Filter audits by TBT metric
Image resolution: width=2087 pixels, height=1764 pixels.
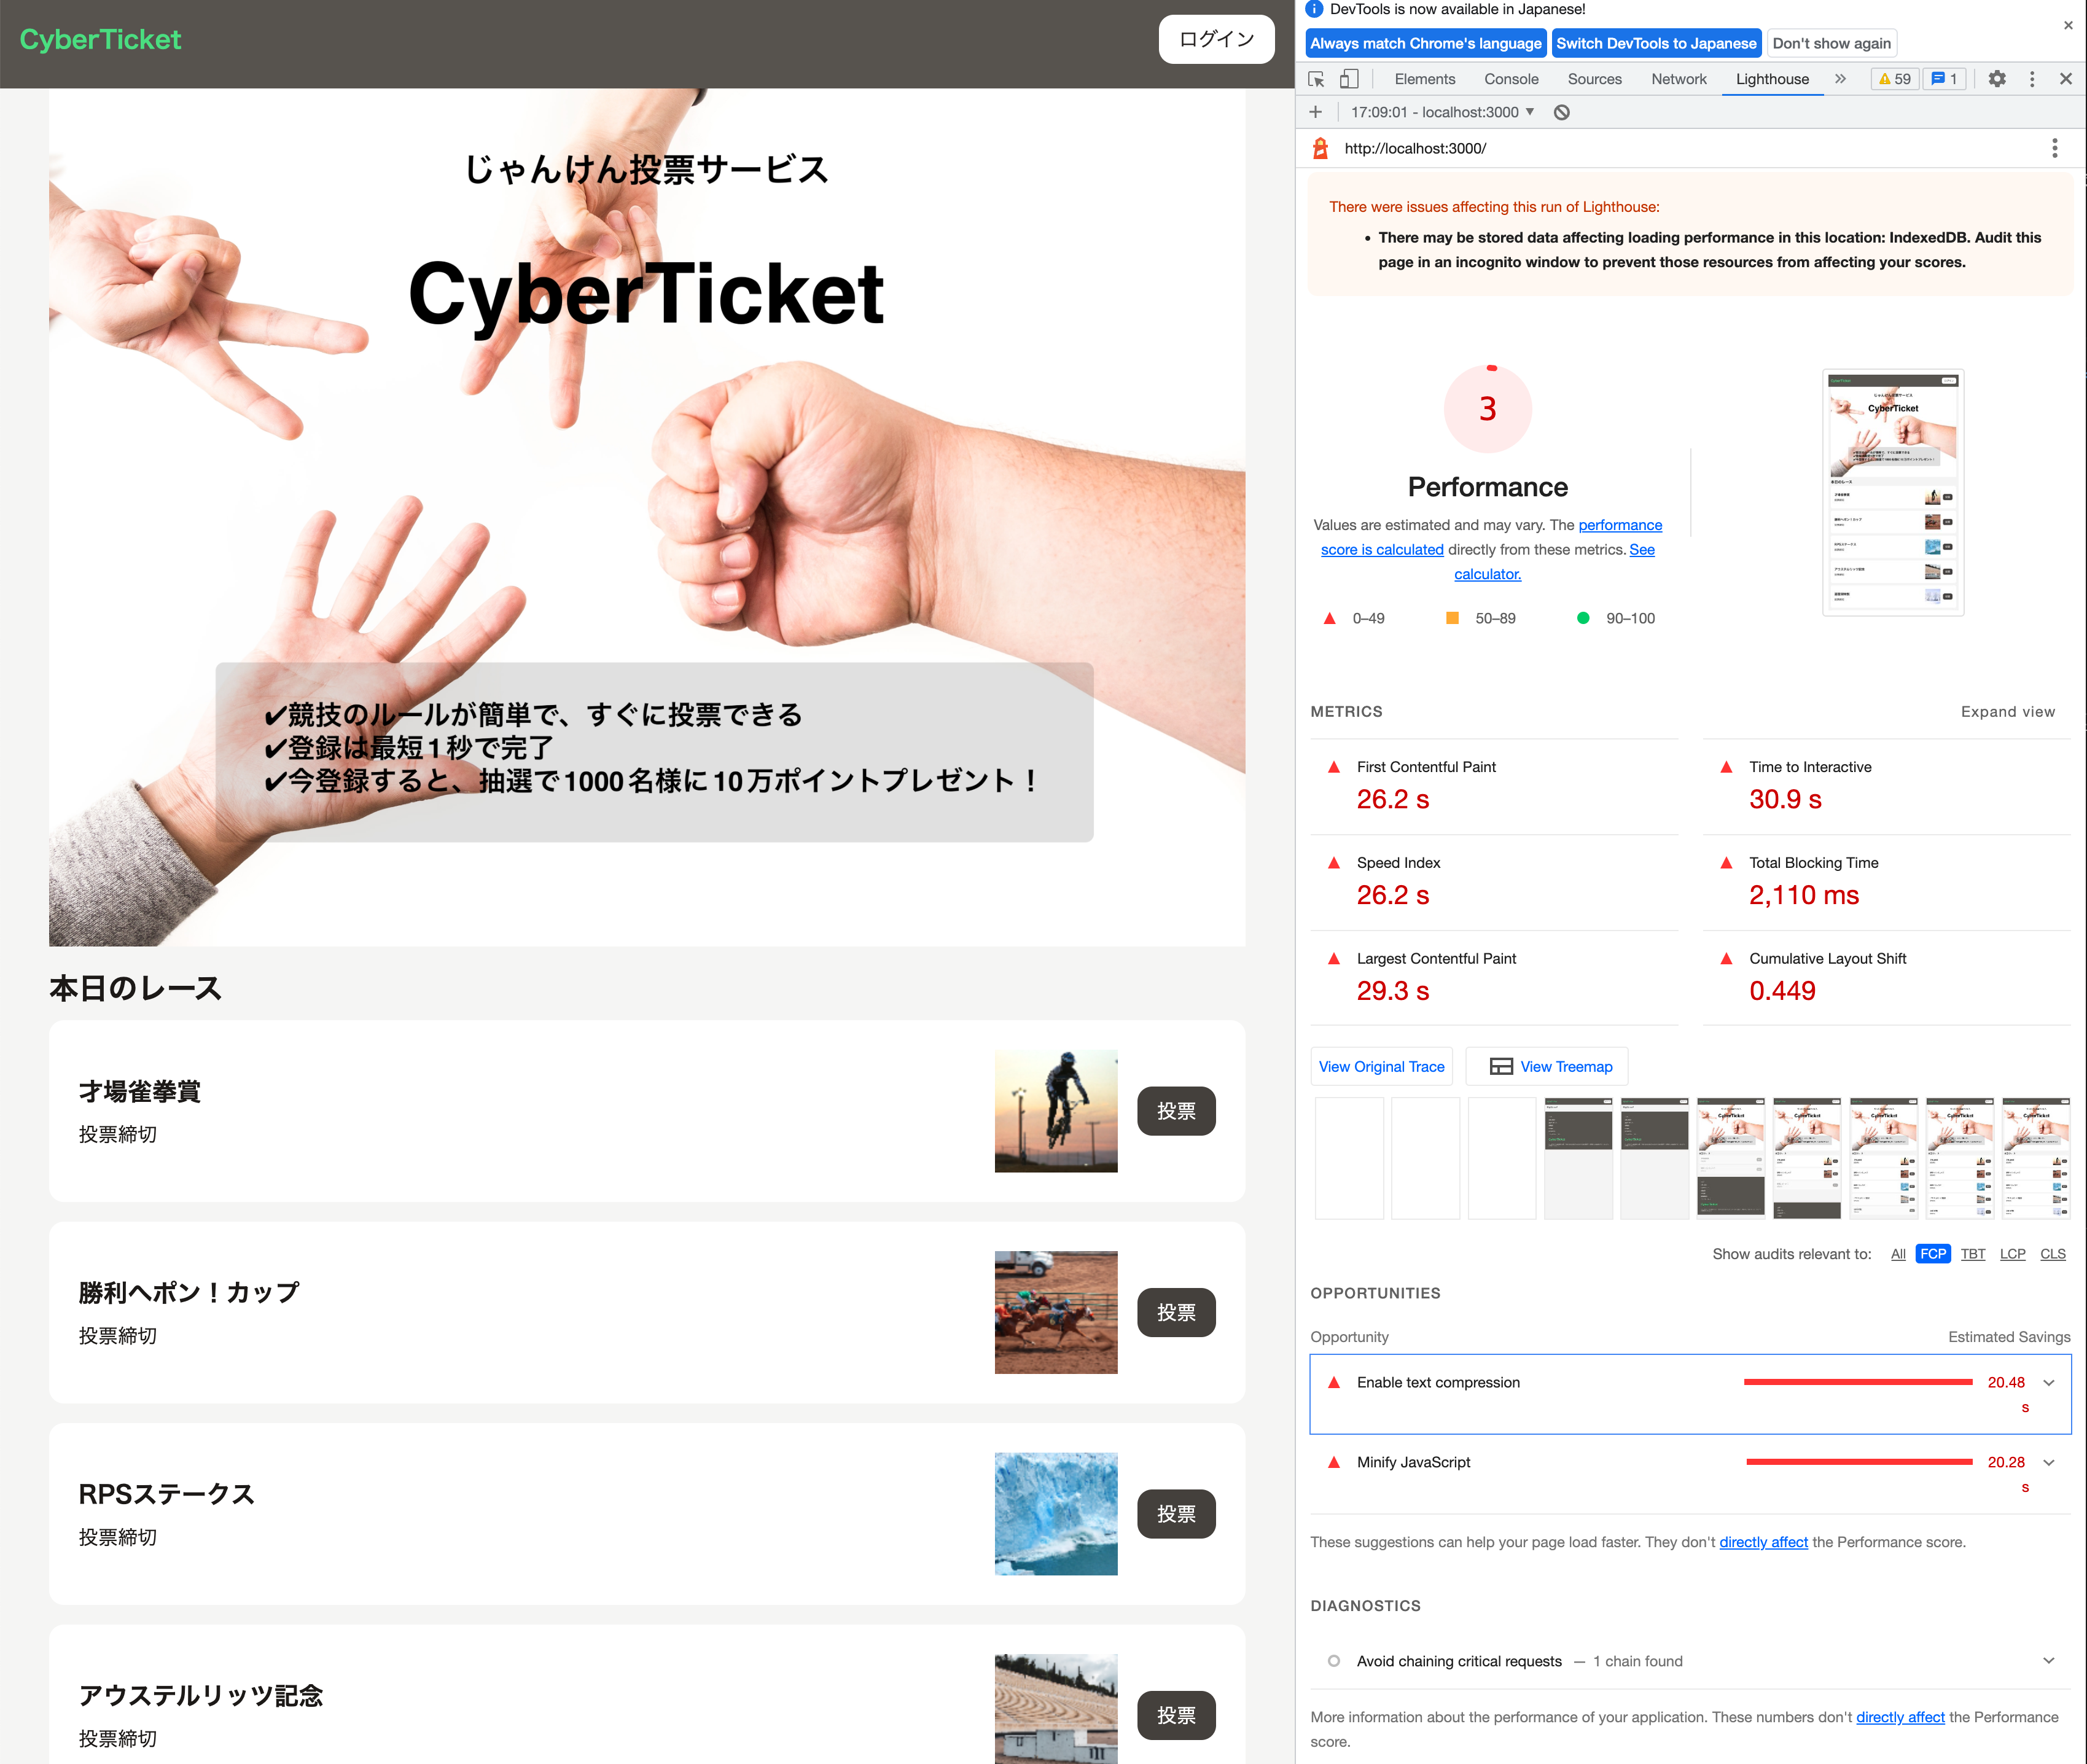pyautogui.click(x=1972, y=1254)
